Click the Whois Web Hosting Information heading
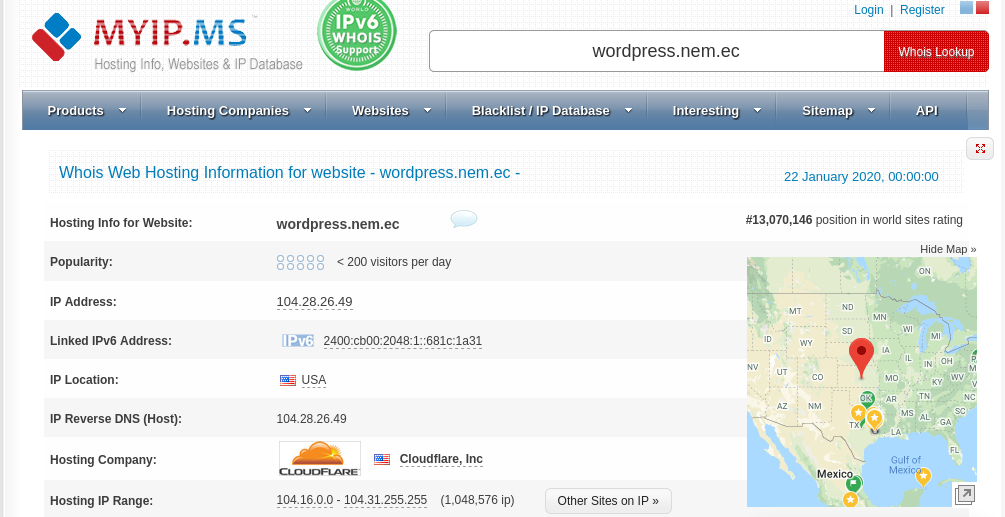Screen dimensions: 1005x517 click(x=289, y=172)
